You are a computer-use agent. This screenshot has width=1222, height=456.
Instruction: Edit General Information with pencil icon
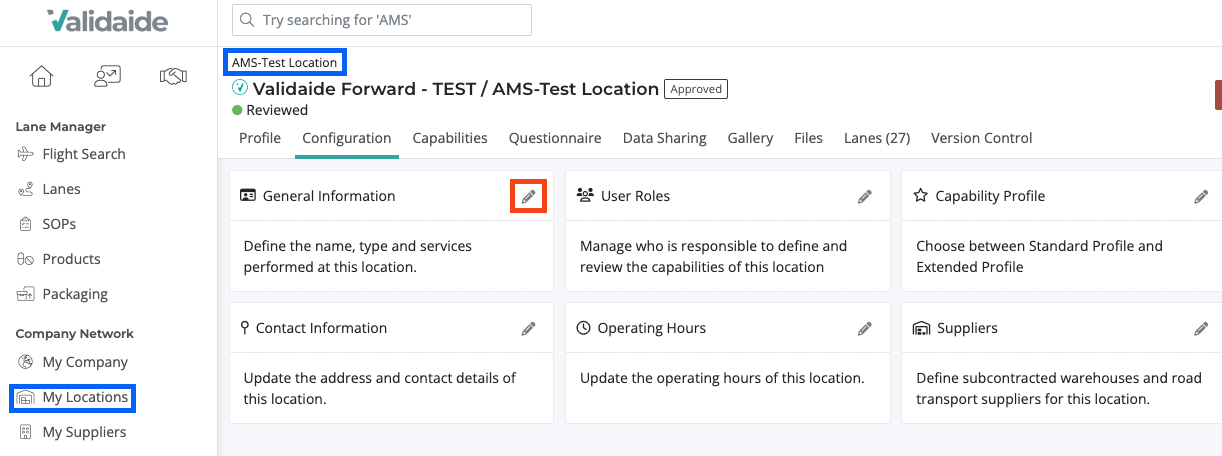(528, 196)
